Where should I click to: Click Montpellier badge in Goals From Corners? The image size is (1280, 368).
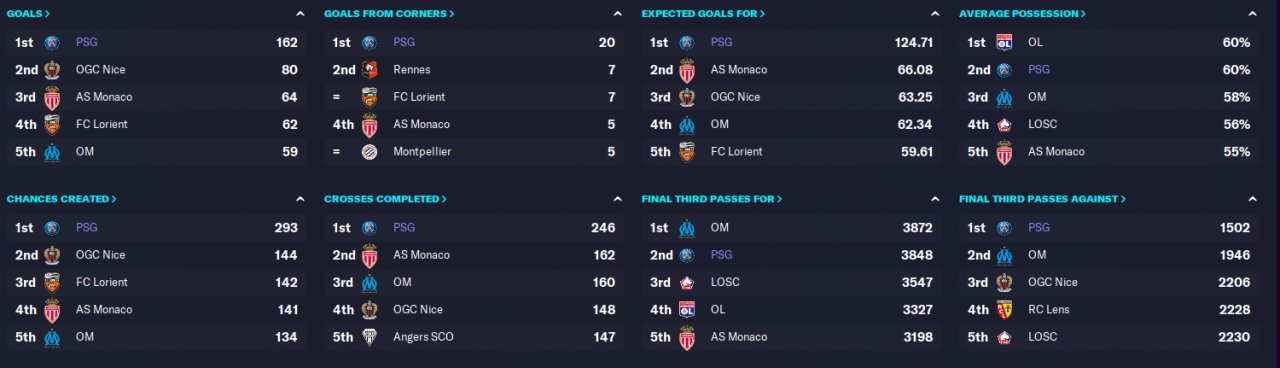(x=369, y=152)
